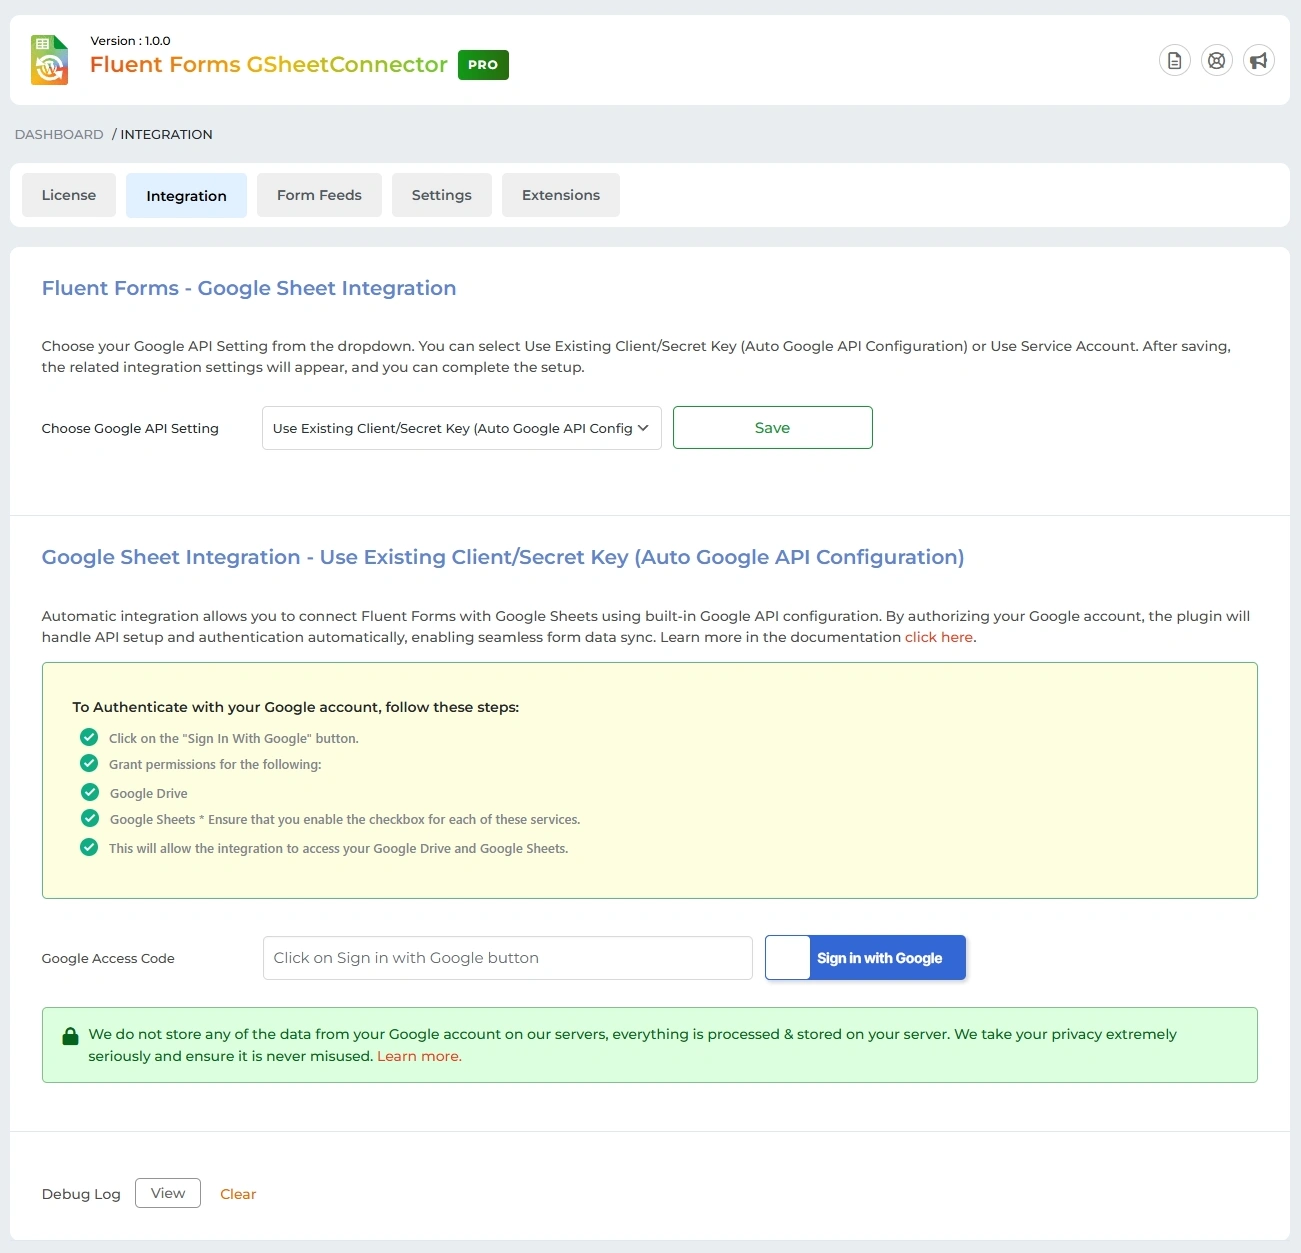Open the documentation 'click here' link
This screenshot has height=1253, width=1301.
(x=939, y=637)
